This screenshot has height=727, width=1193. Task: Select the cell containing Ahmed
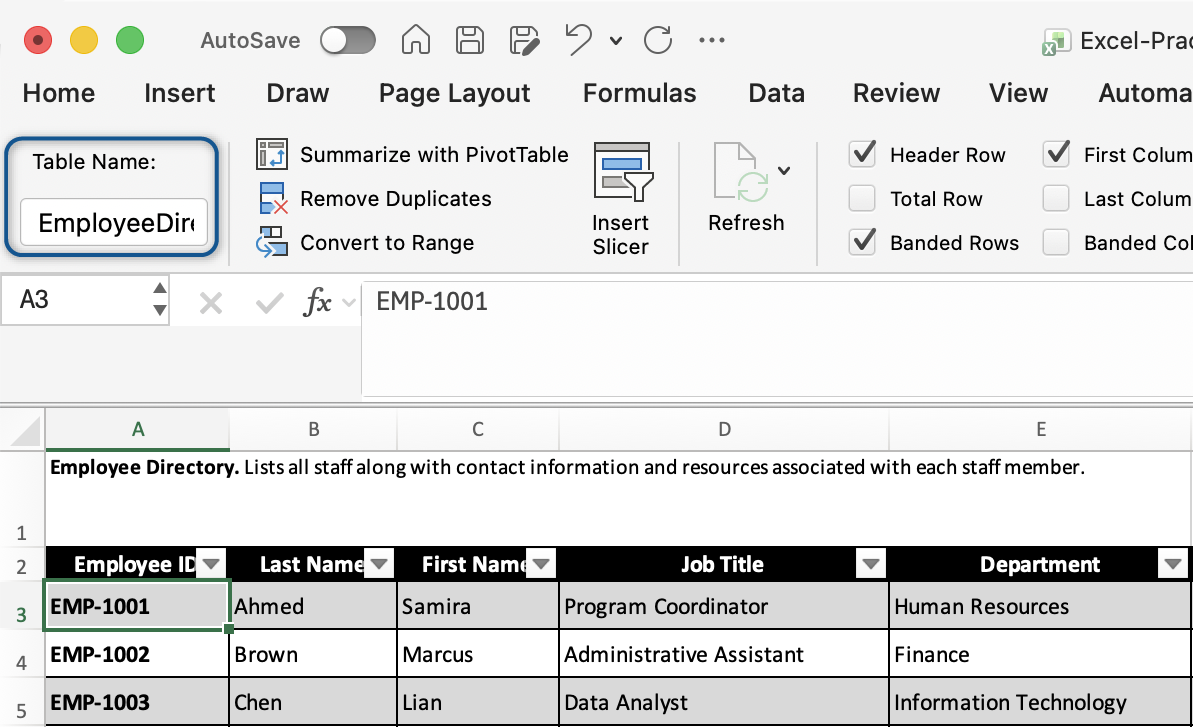pos(313,606)
